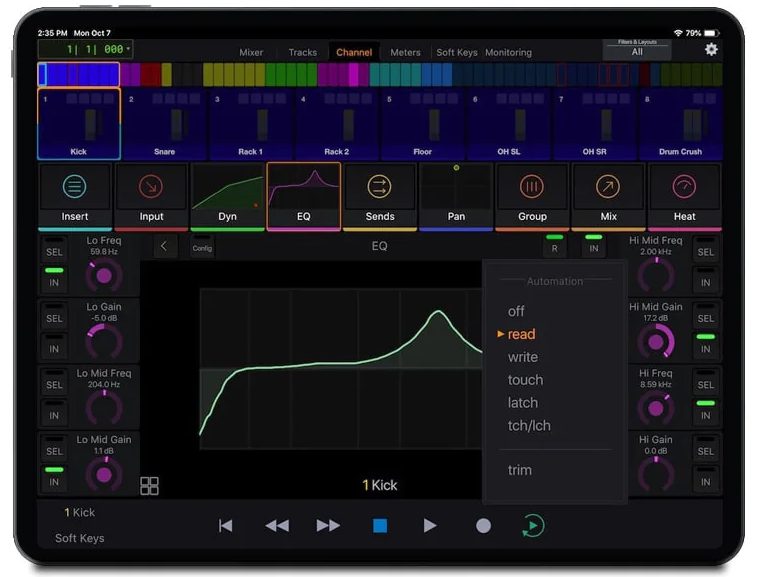This screenshot has height=577, width=757.
Task: Open the Input routing icon
Action: (x=151, y=187)
